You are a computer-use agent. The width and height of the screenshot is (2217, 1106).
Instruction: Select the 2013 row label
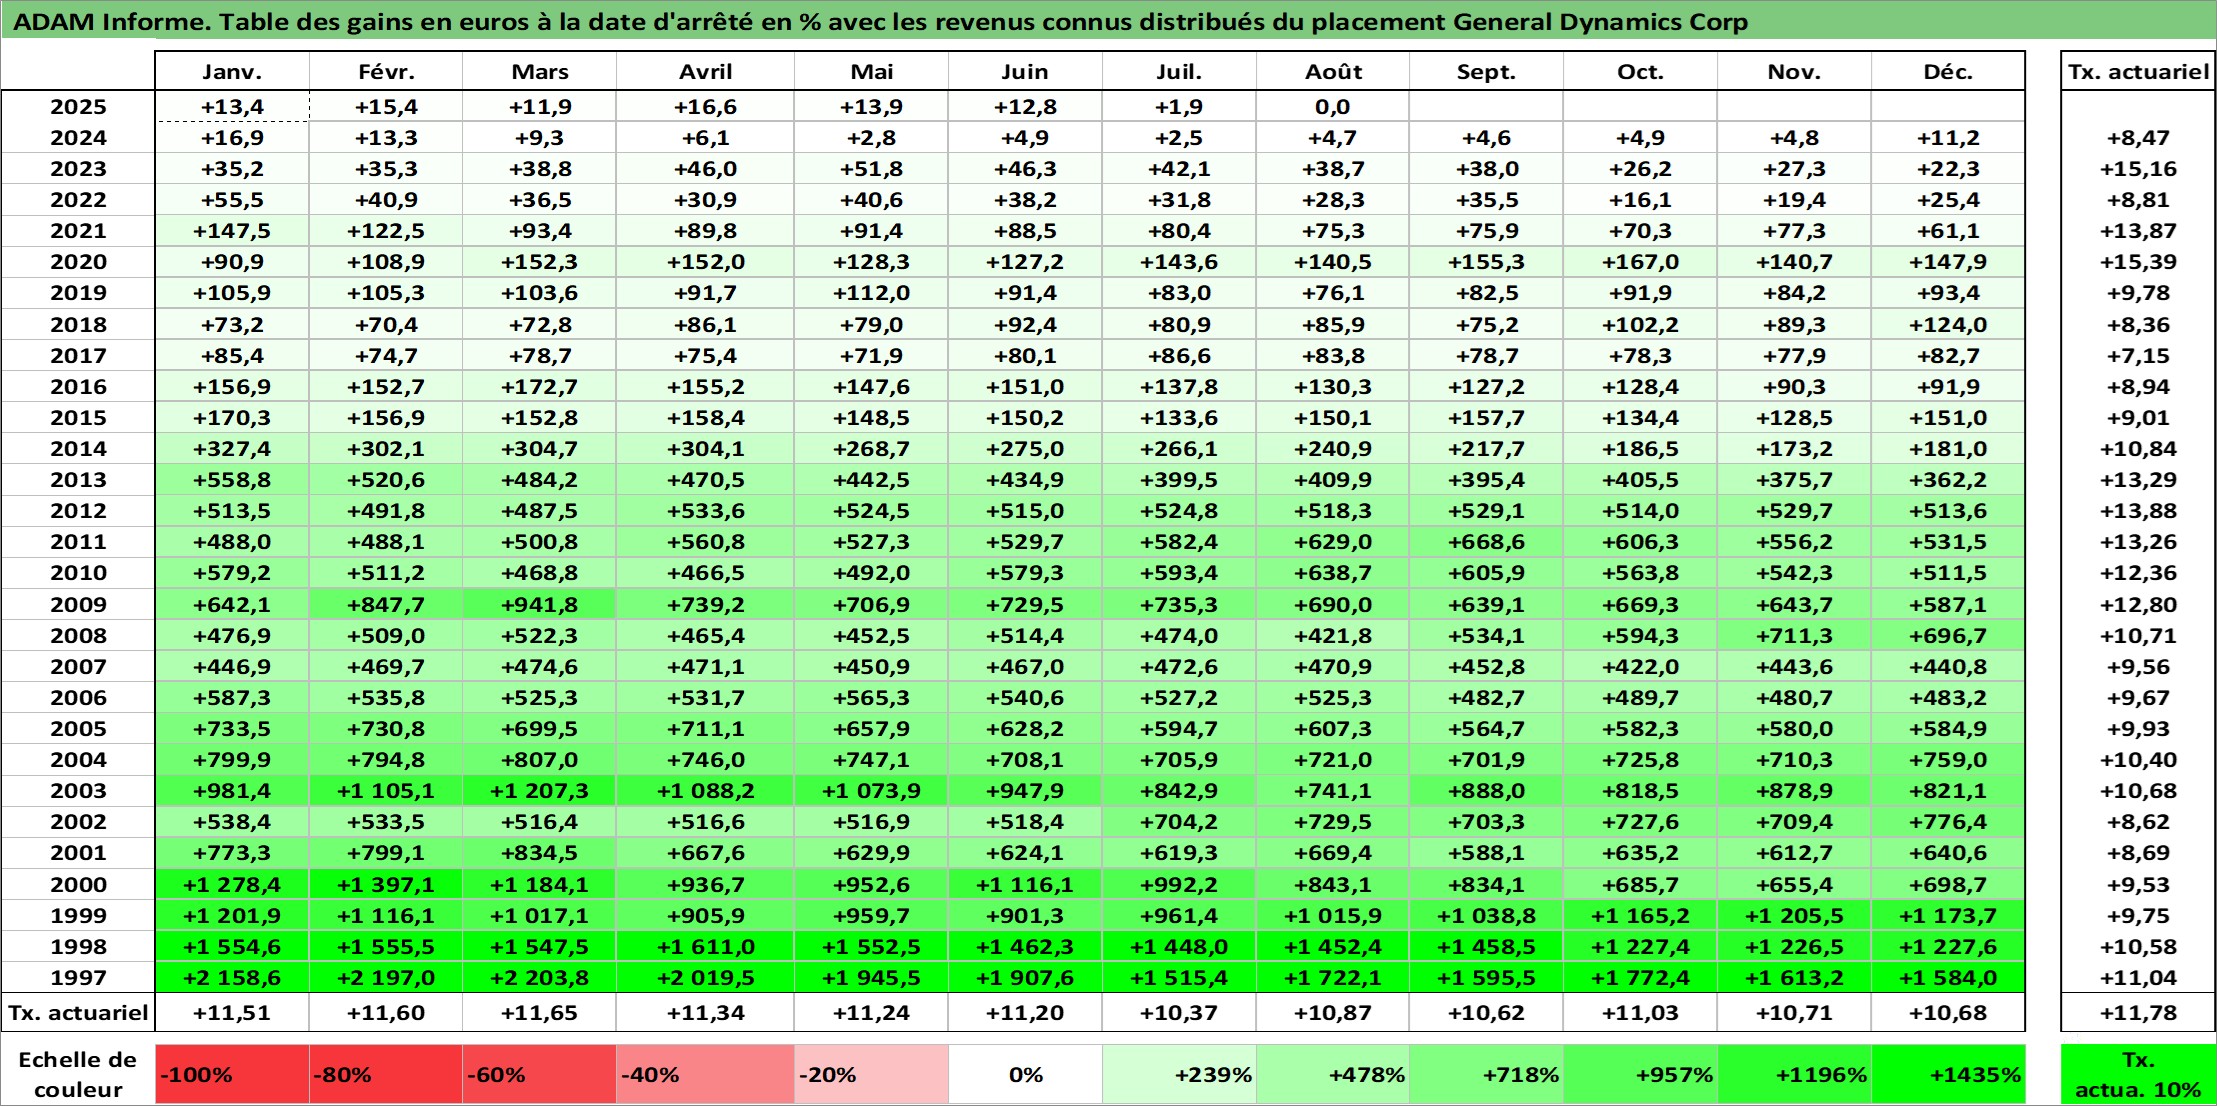[x=78, y=480]
